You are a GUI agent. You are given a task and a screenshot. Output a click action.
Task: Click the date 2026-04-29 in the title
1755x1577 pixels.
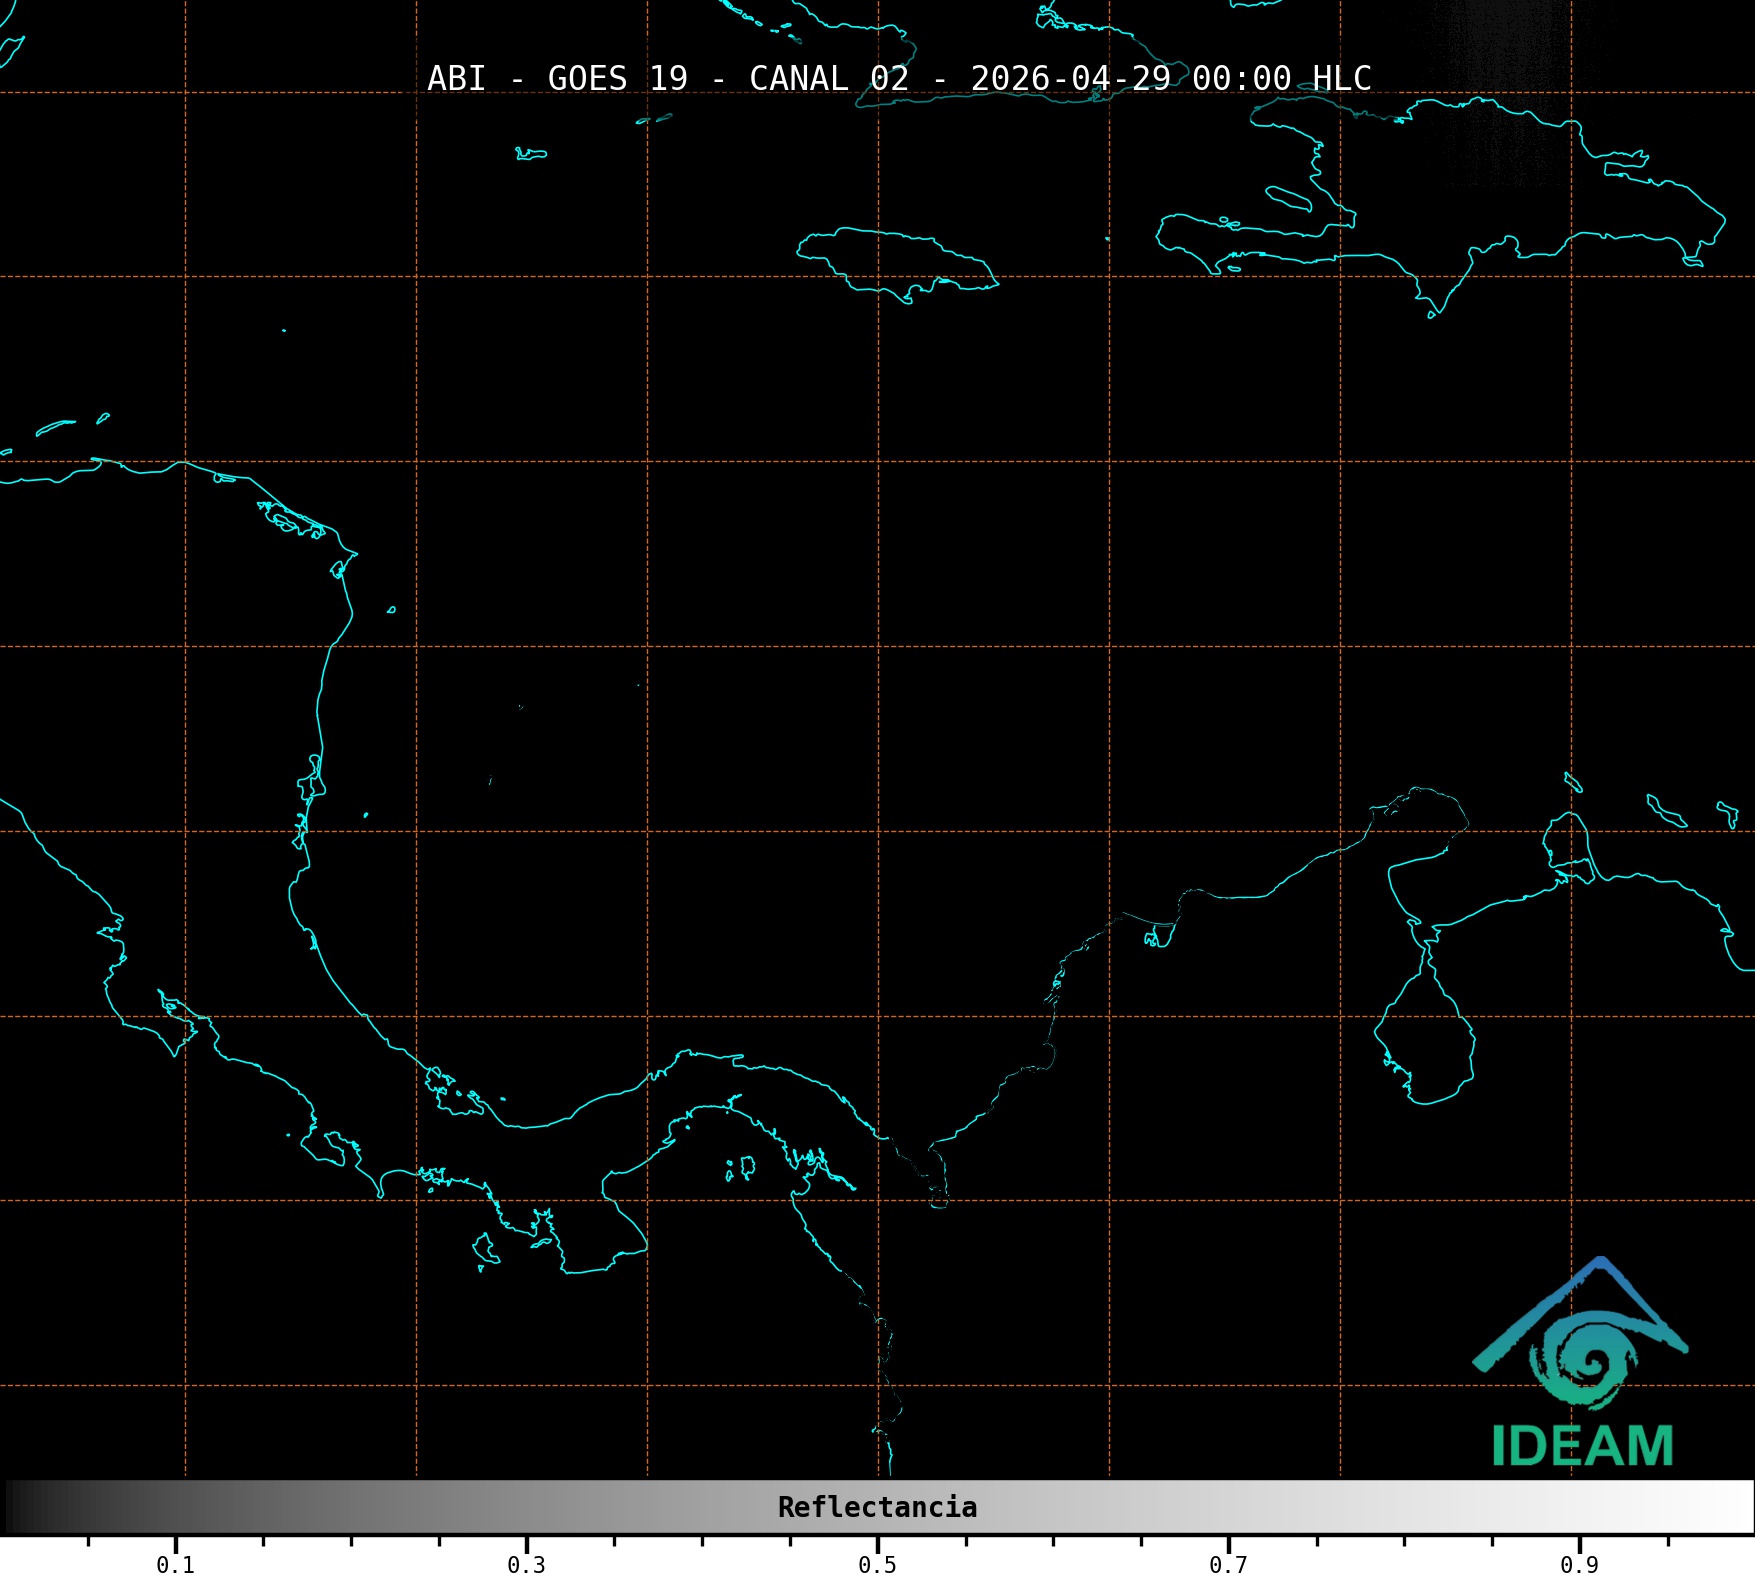(x=1070, y=78)
